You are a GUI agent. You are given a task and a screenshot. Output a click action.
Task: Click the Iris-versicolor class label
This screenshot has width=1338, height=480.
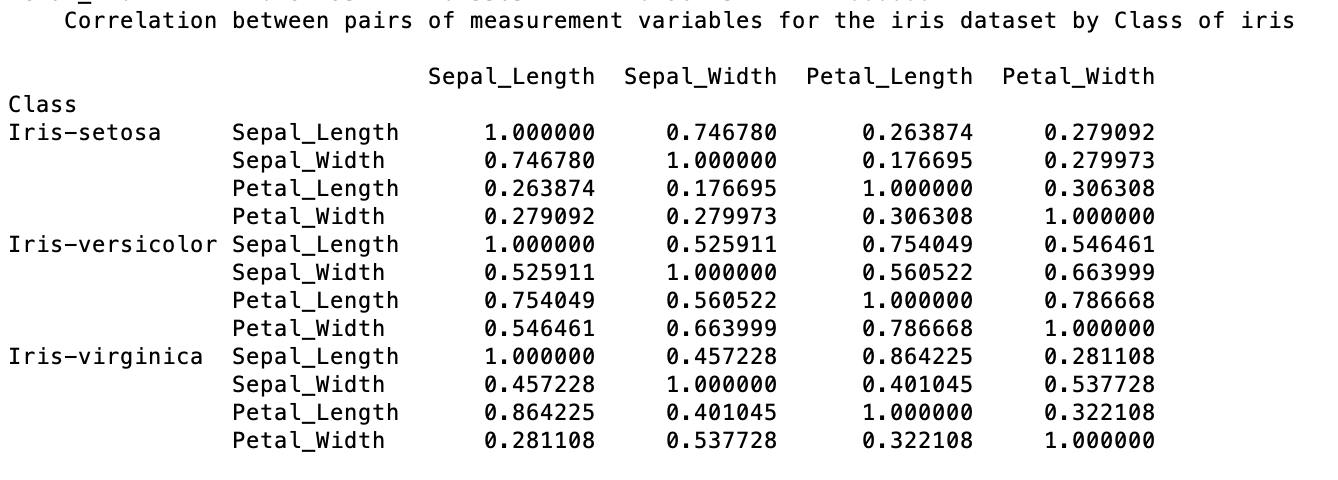coord(113,244)
